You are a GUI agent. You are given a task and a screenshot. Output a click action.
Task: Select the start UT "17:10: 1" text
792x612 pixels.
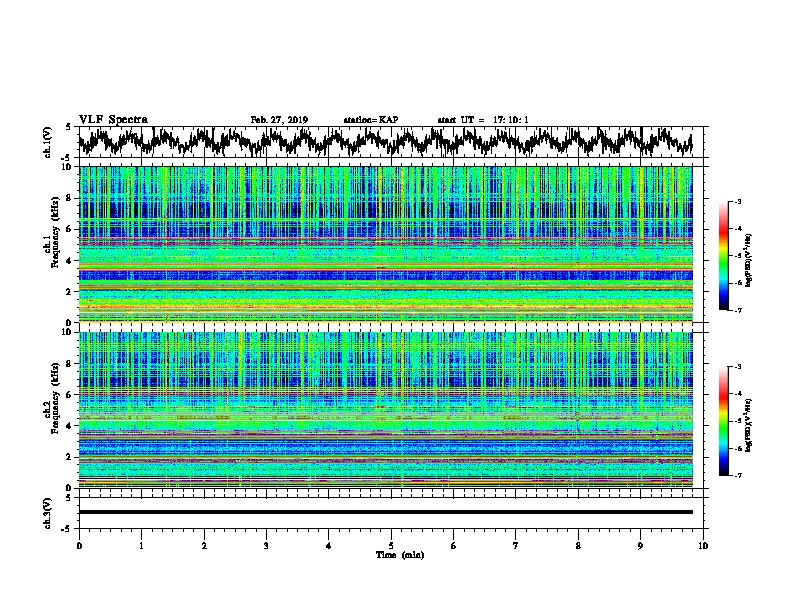tap(511, 120)
